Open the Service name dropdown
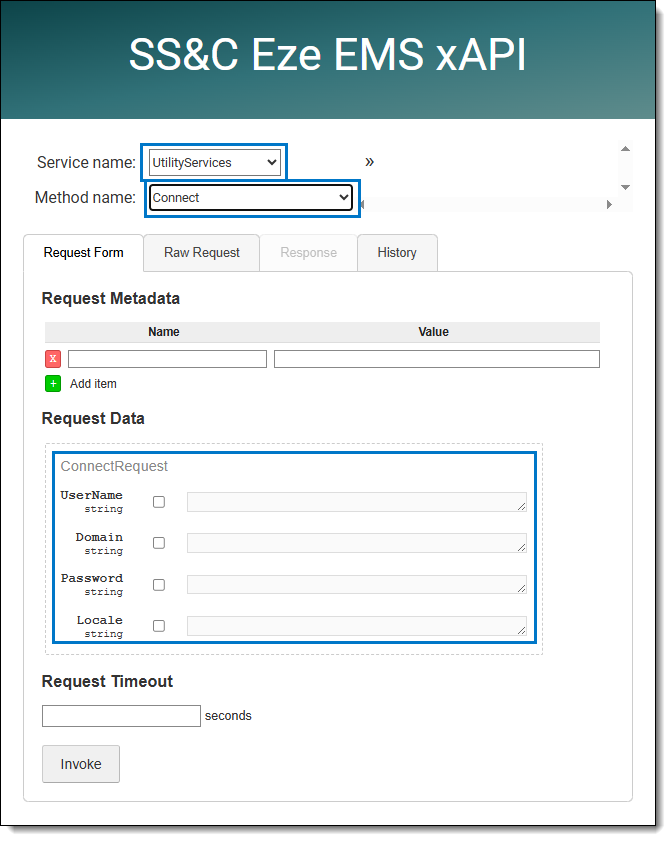 coord(215,163)
